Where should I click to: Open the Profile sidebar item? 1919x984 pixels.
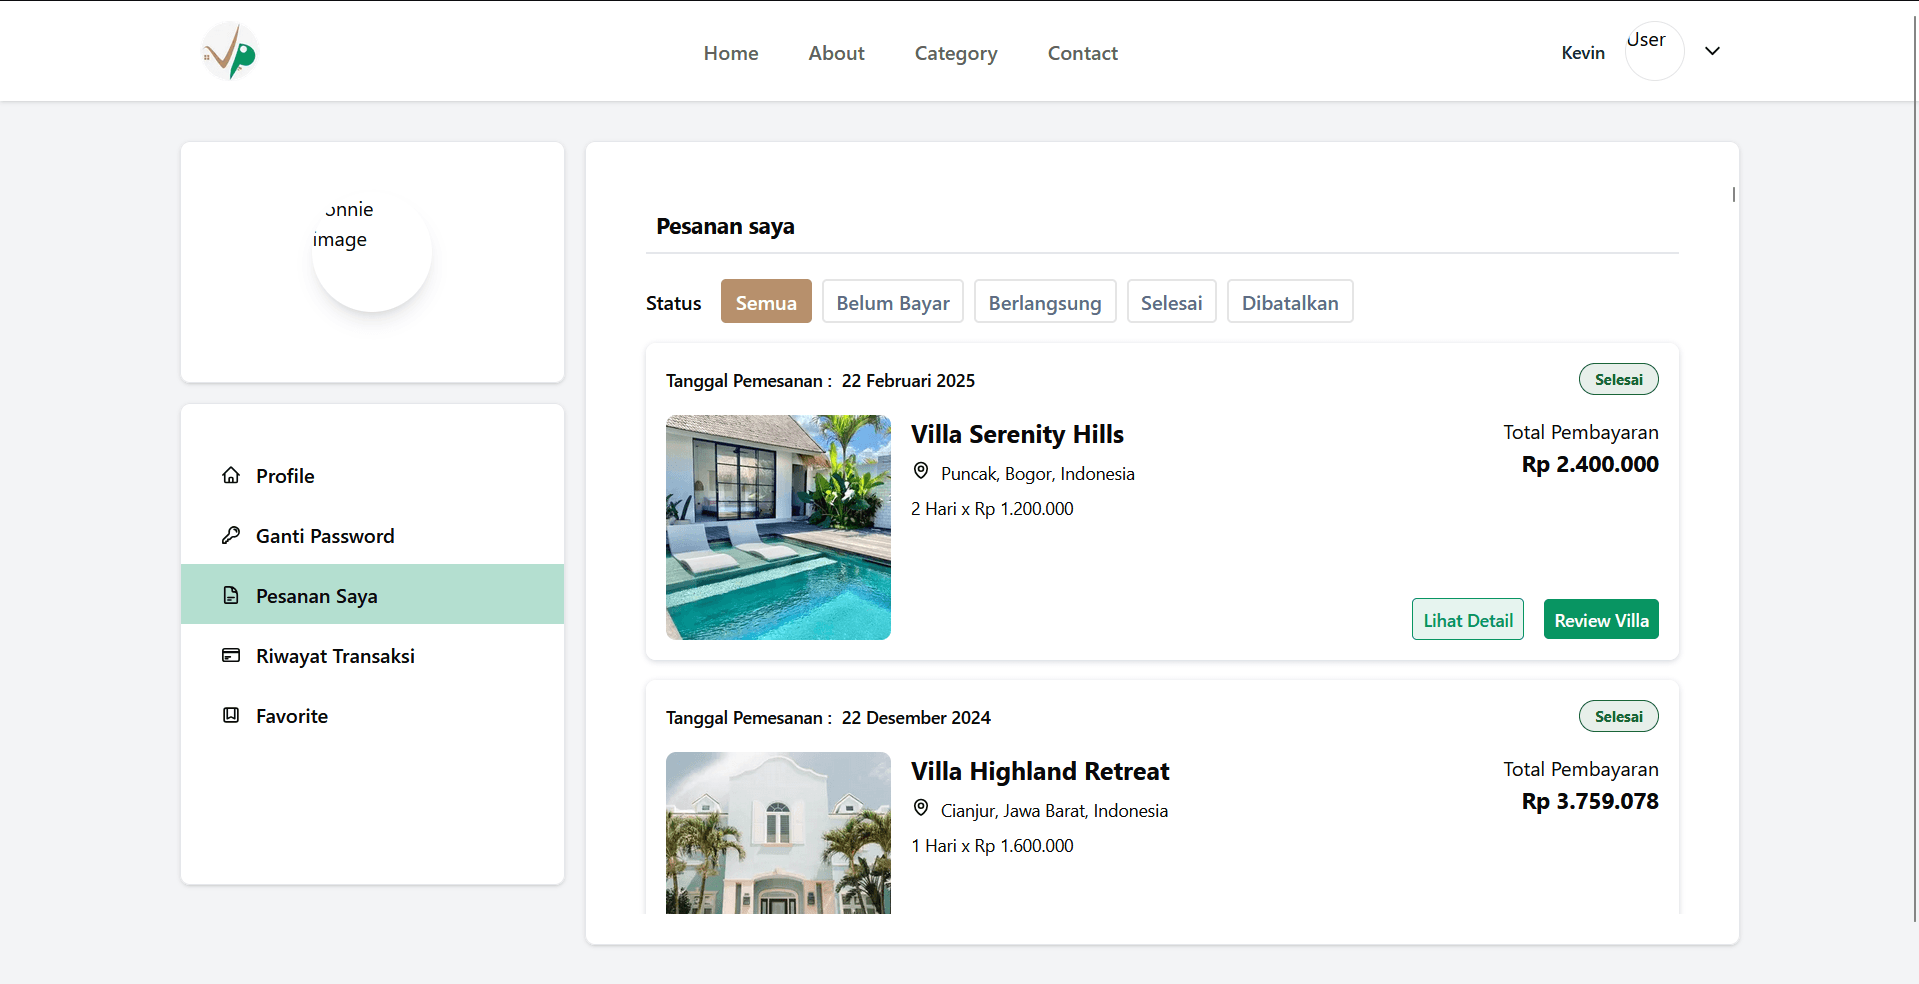372,476
